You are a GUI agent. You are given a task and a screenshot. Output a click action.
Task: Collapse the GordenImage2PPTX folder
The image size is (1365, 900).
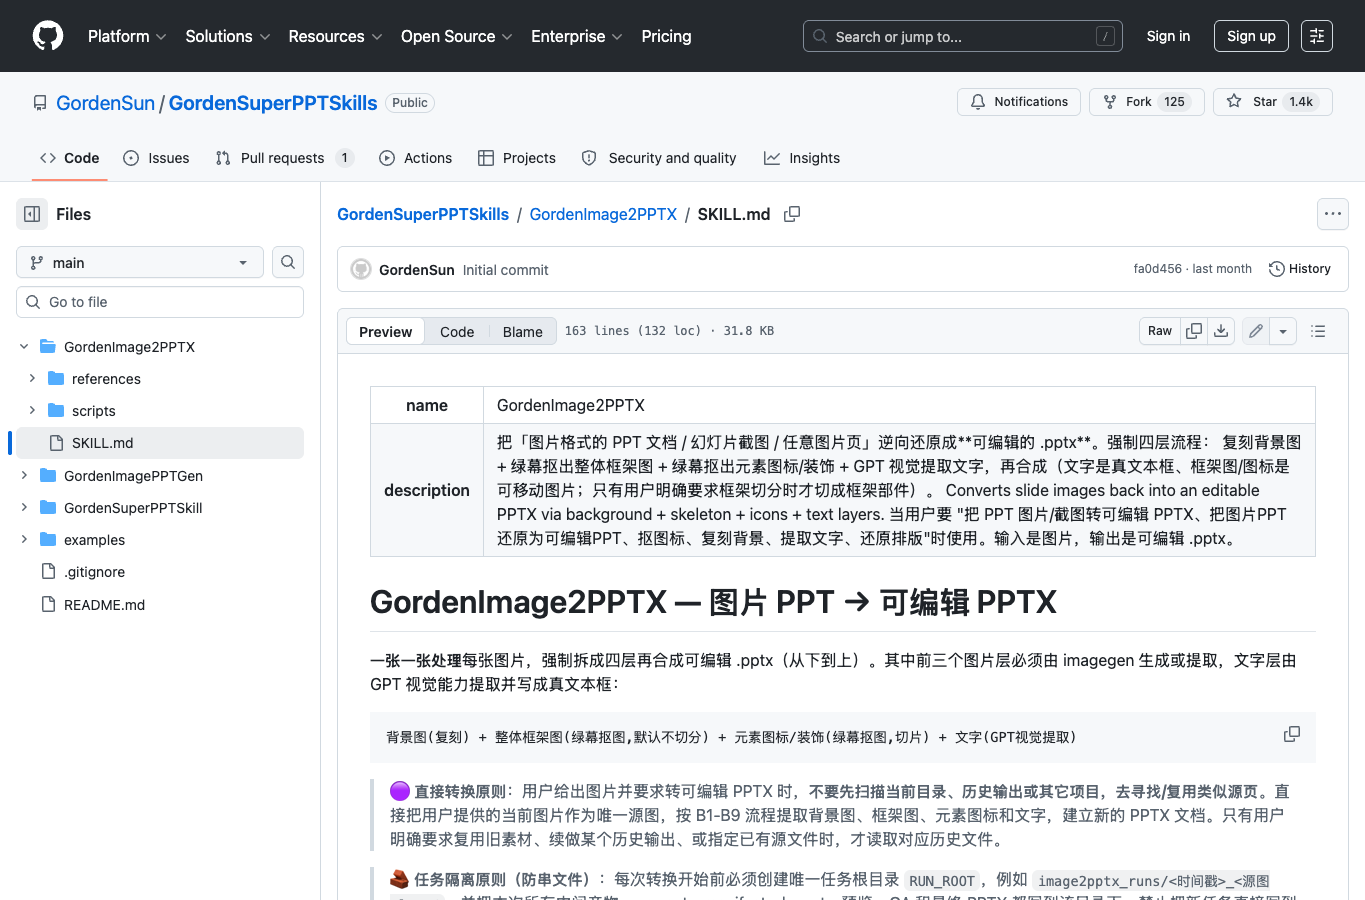tap(24, 347)
